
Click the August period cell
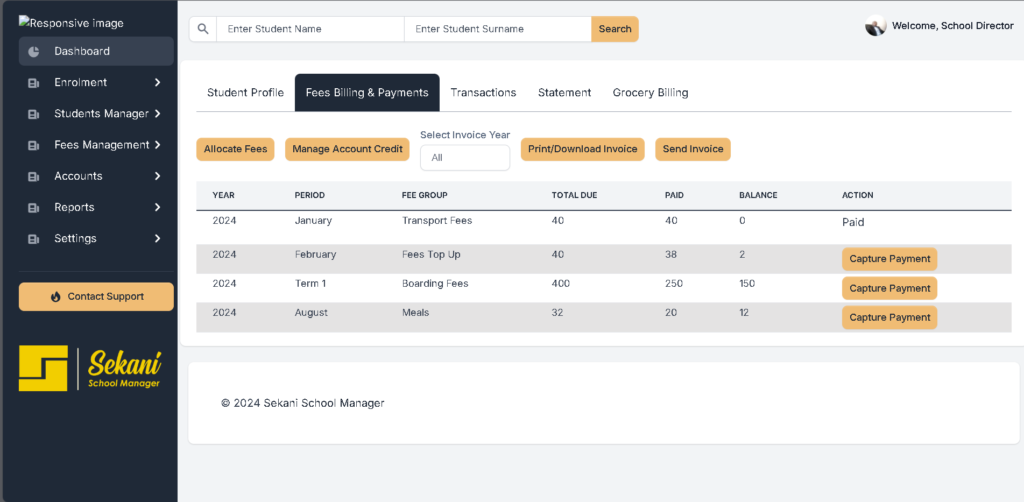311,313
